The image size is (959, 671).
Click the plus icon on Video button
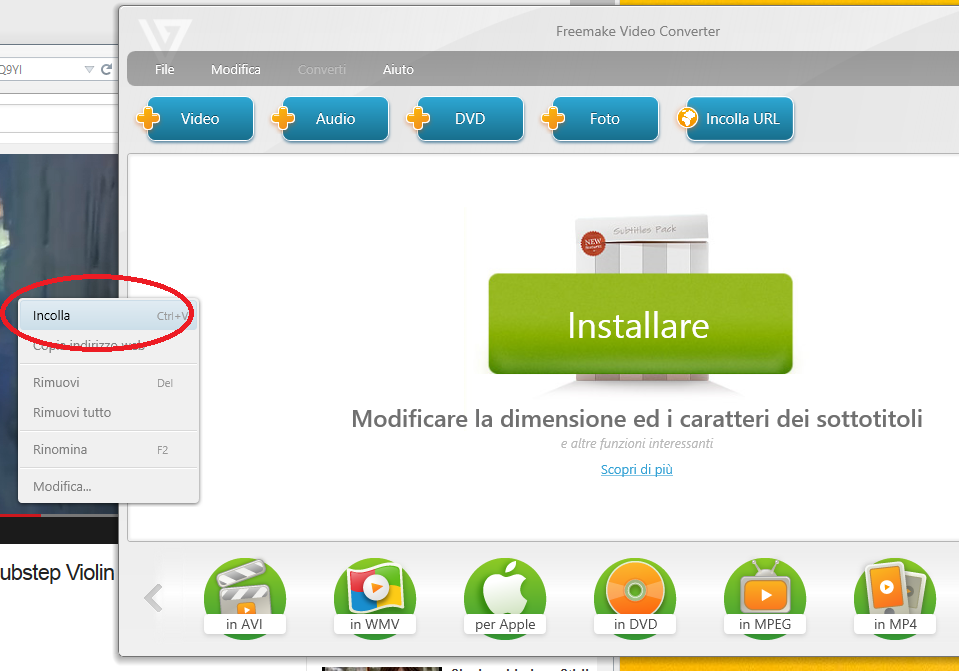coord(148,118)
